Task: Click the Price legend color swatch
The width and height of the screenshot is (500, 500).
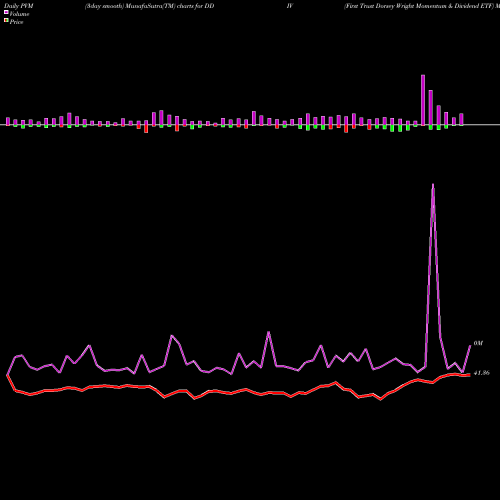Action: [x=6, y=21]
